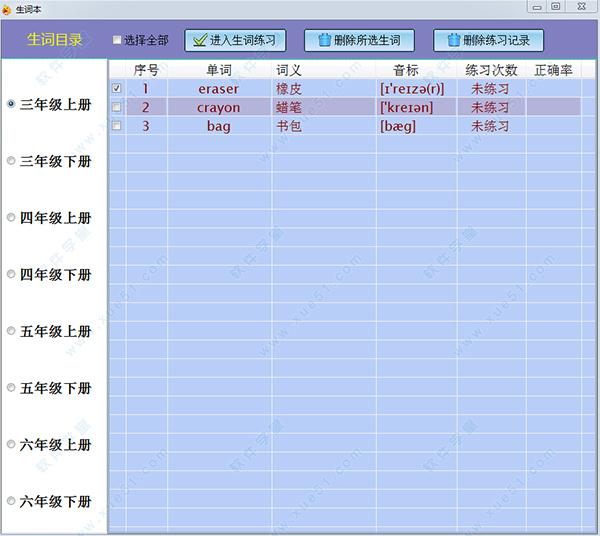Click the 生词目录 heading
Image resolution: width=600 pixels, height=536 pixels.
pos(55,40)
